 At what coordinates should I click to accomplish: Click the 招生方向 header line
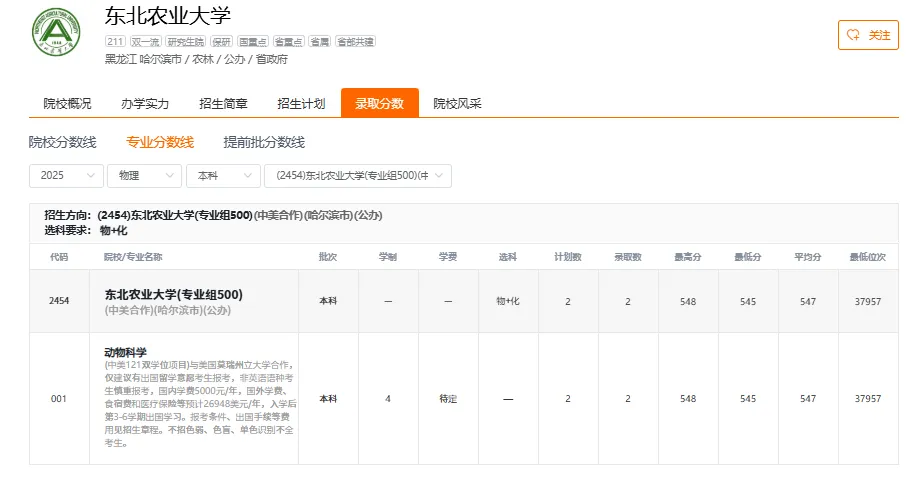[x=213, y=215]
